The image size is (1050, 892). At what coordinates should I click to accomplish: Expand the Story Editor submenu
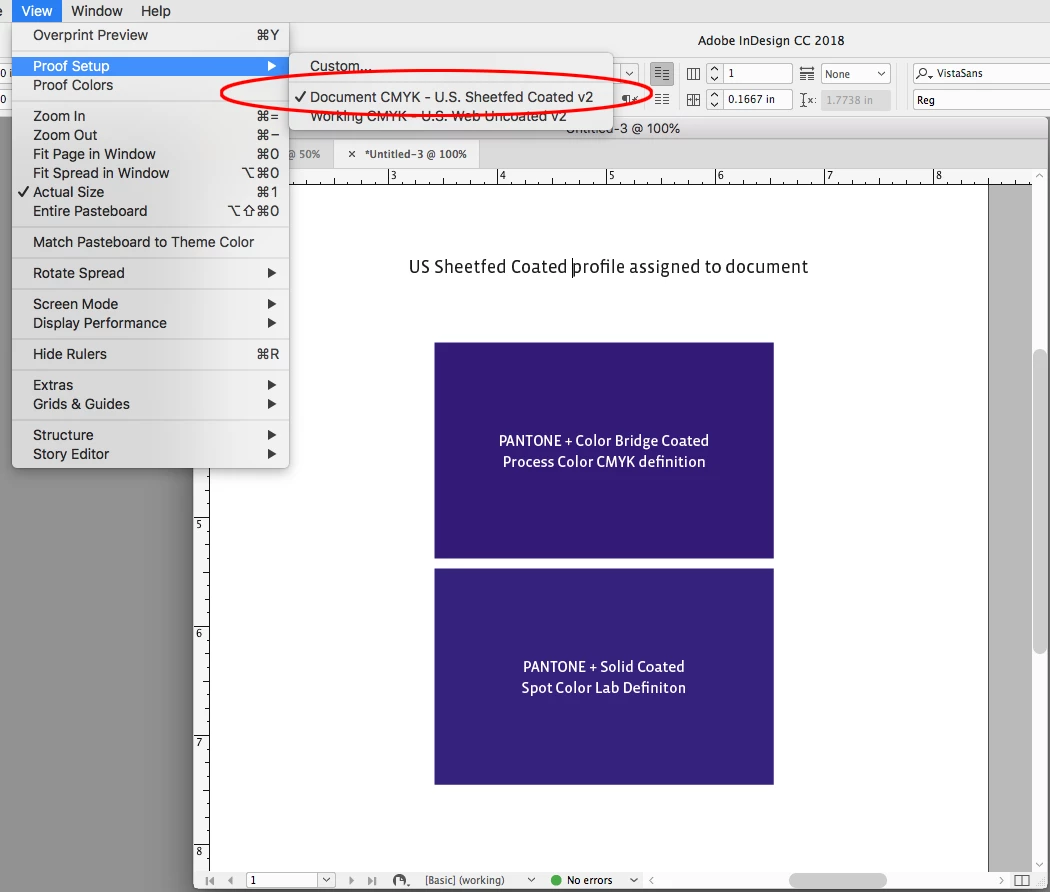pos(271,454)
